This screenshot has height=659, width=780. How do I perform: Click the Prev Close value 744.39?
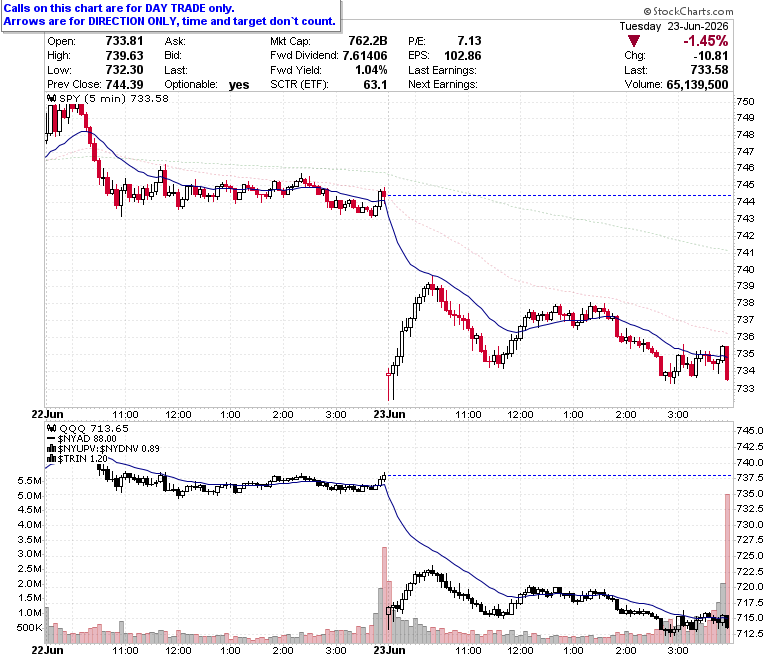[124, 85]
